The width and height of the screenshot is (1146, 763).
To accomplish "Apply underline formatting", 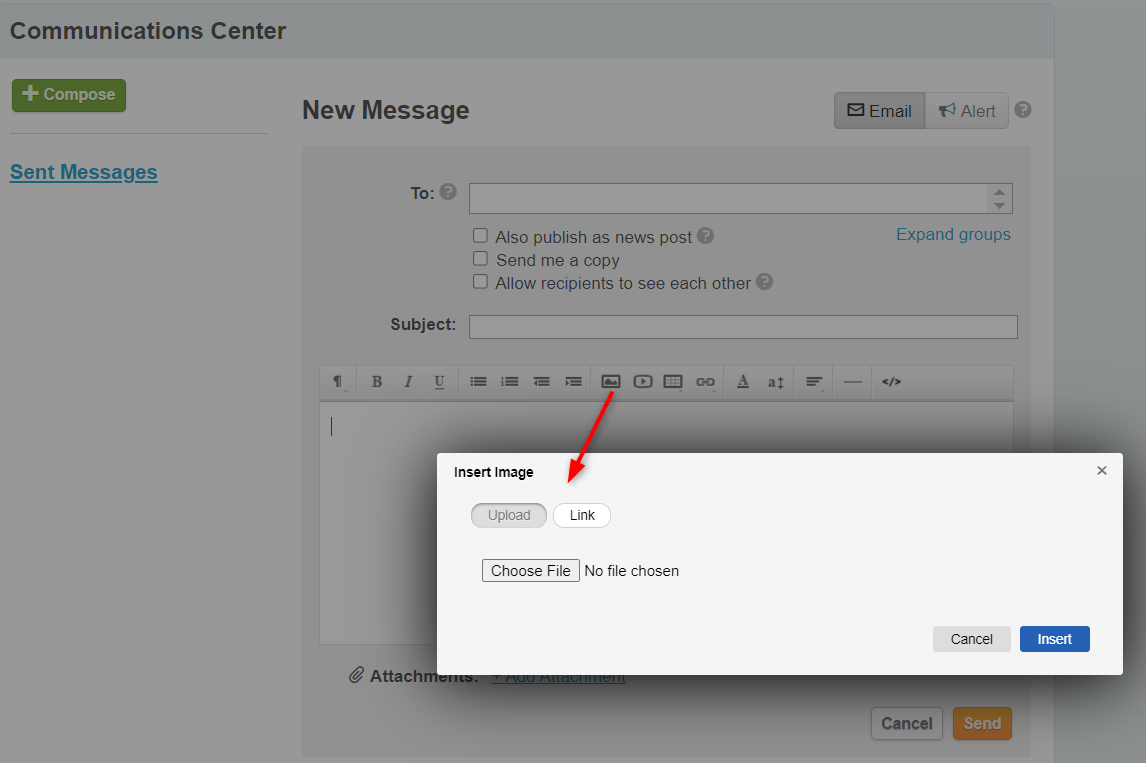I will [x=439, y=382].
